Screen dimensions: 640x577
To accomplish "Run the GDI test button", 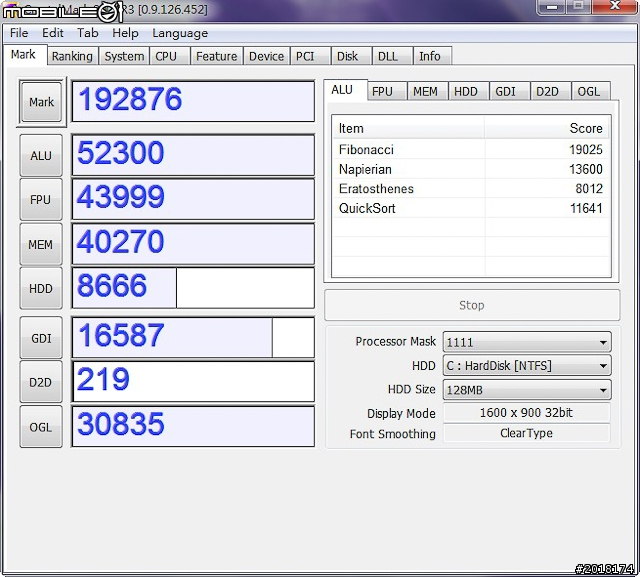I will [41, 338].
